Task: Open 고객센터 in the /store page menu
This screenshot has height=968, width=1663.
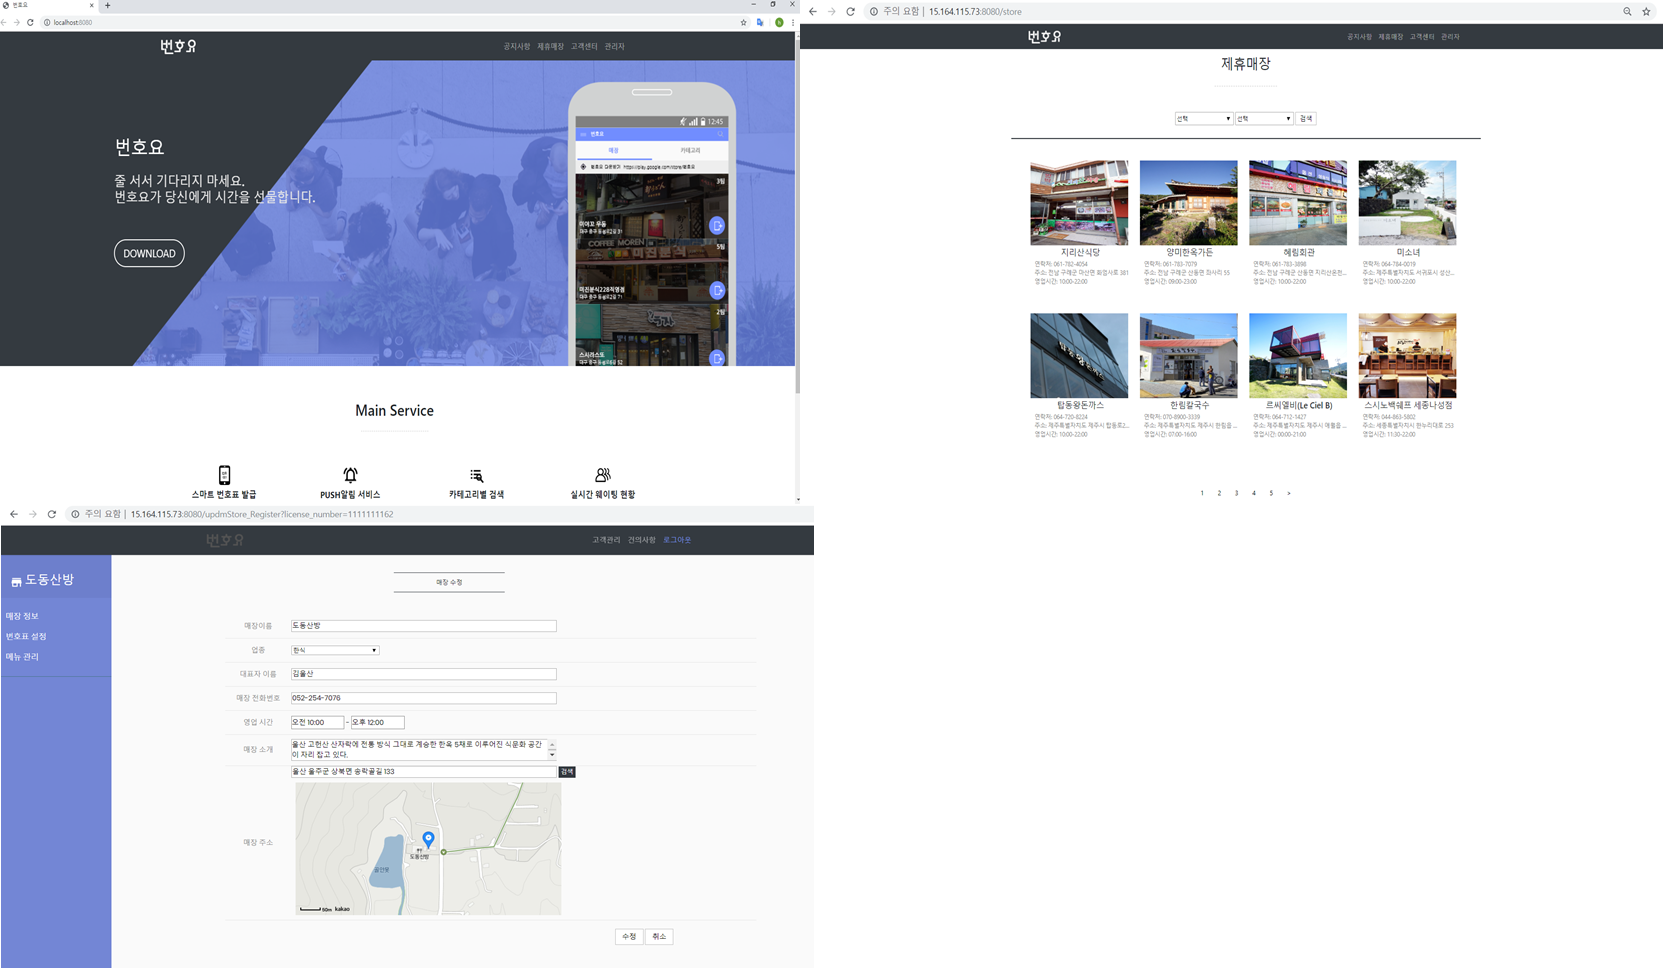Action: 1422,37
